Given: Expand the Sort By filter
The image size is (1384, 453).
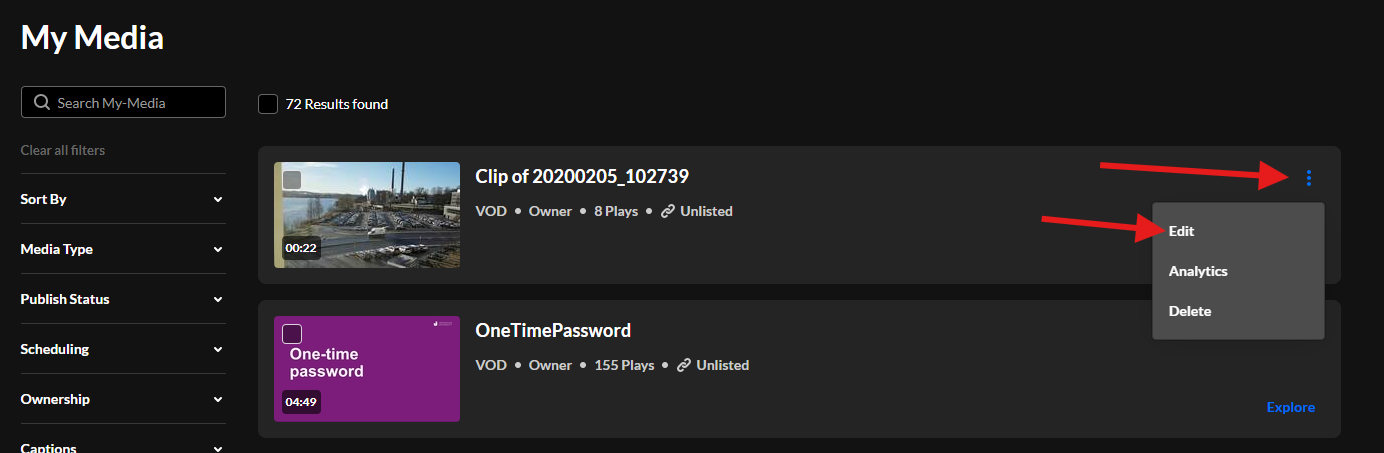Looking at the screenshot, I should pos(218,199).
